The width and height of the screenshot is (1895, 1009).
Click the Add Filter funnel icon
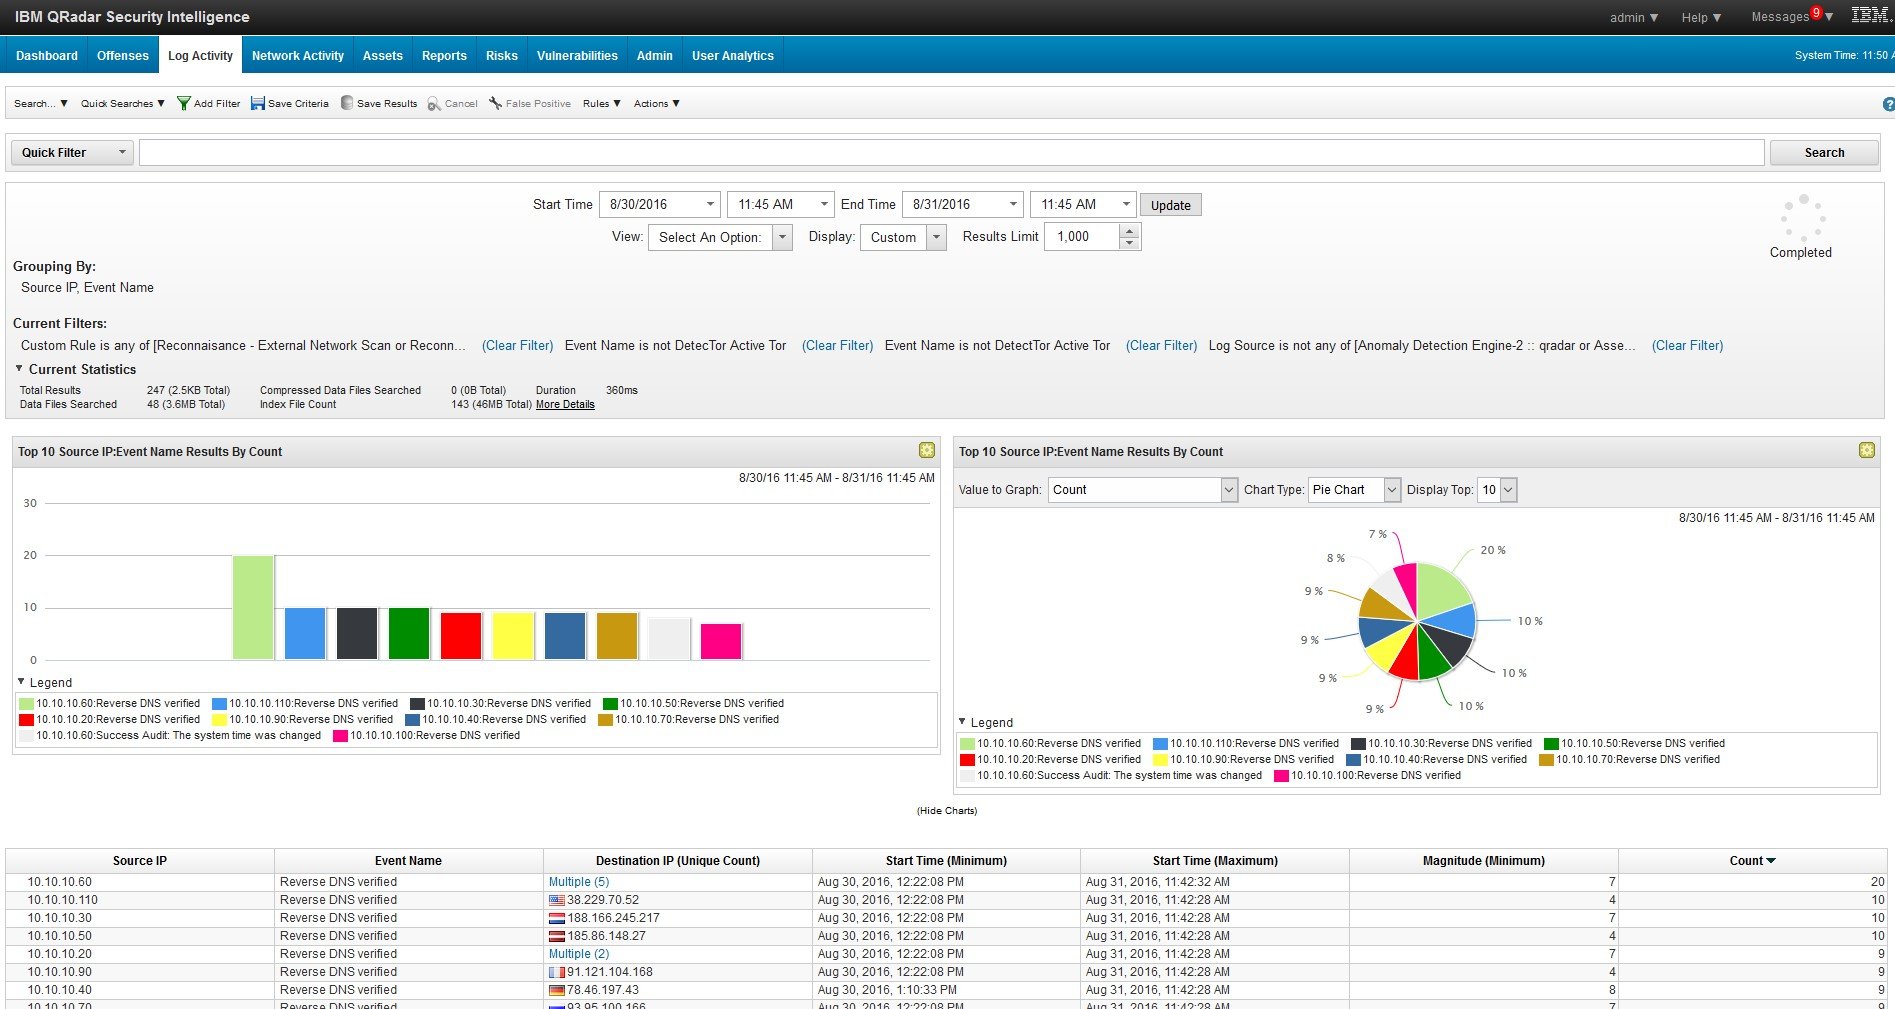coord(183,103)
